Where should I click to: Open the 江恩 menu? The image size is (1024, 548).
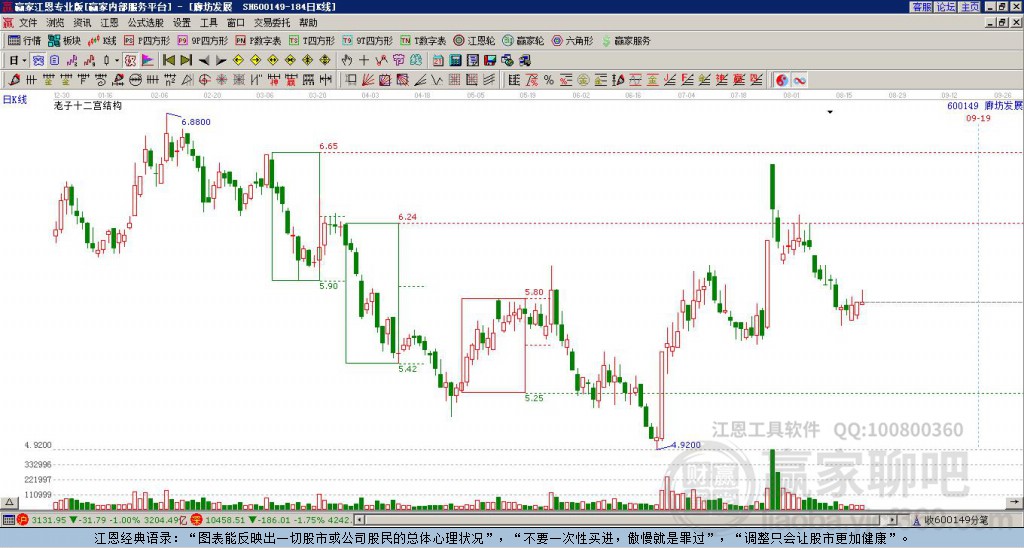coord(110,23)
